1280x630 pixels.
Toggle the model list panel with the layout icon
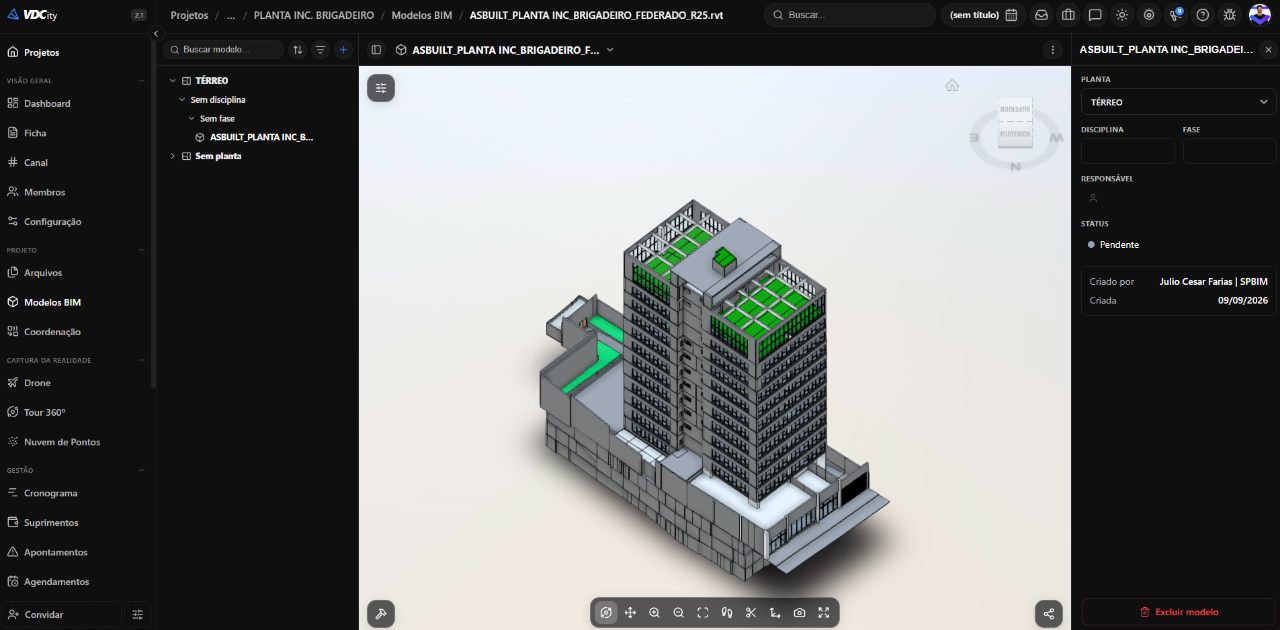point(376,49)
